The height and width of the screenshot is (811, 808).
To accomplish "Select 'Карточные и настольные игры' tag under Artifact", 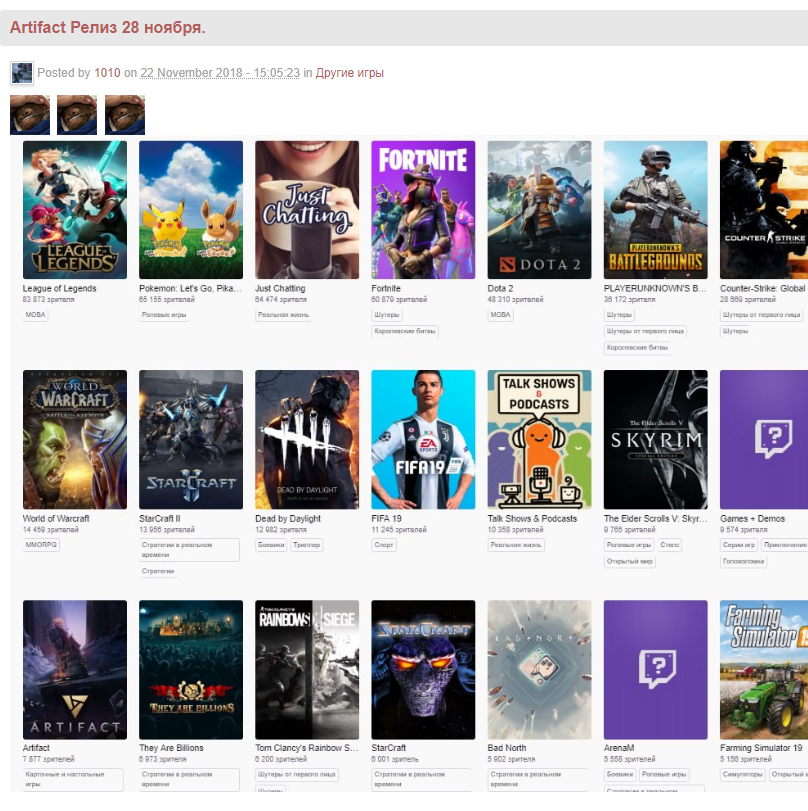I will click(x=73, y=779).
